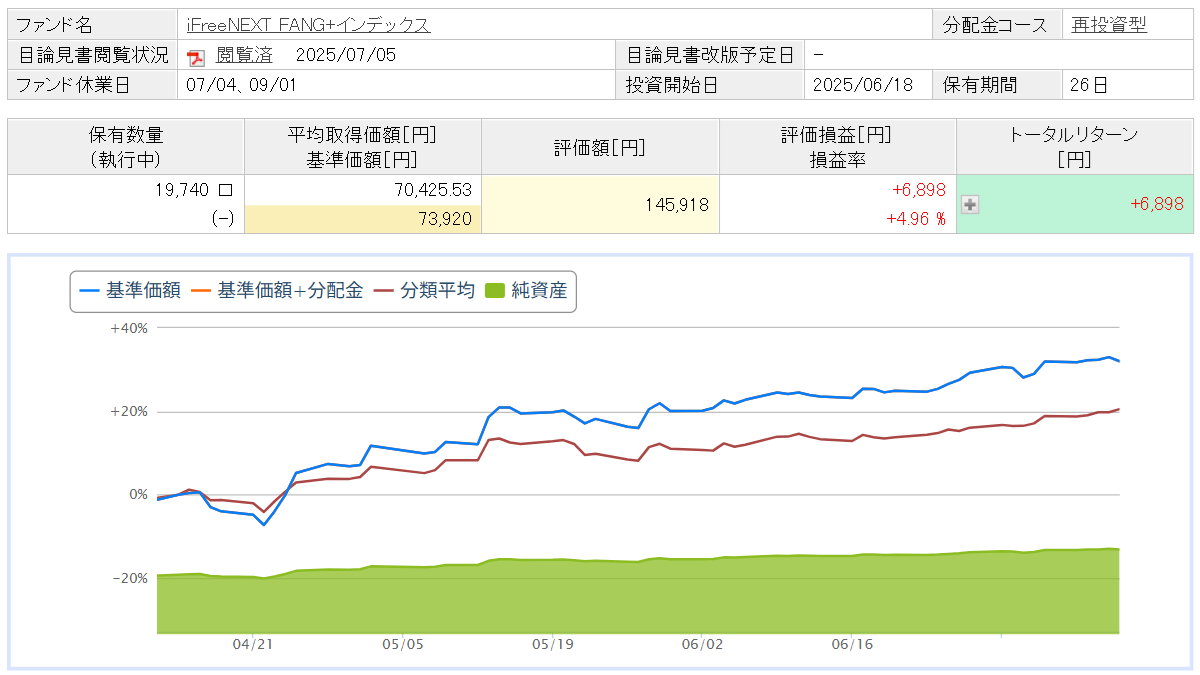The width and height of the screenshot is (1200, 675).
Task: Open the iFreeNEXT FANG+インデックス fund link
Action: coord(308,26)
